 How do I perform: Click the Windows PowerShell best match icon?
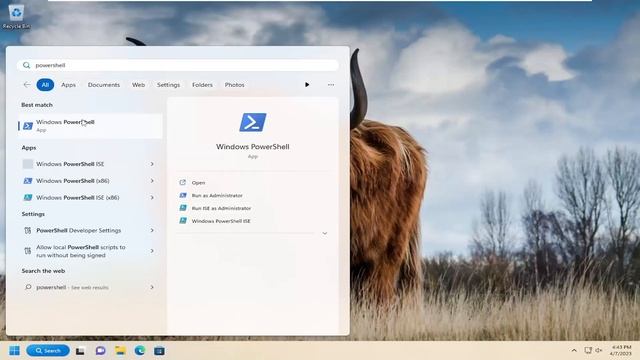[x=28, y=126]
